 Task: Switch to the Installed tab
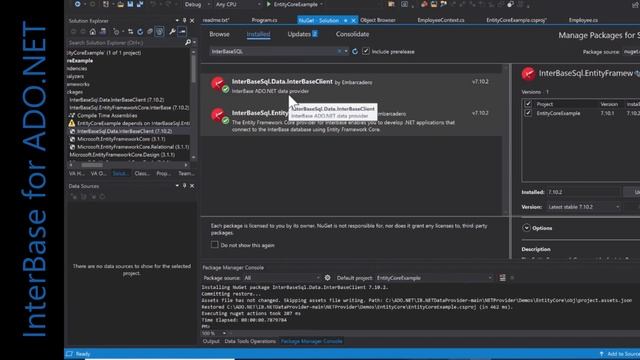coord(258,34)
